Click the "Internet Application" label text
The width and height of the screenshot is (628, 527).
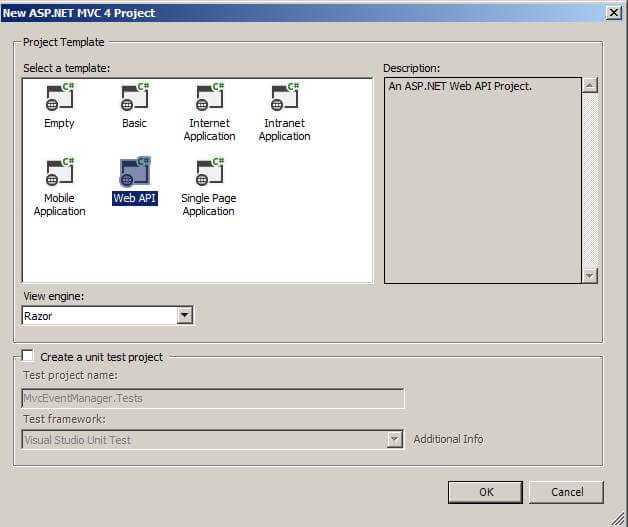(209, 129)
